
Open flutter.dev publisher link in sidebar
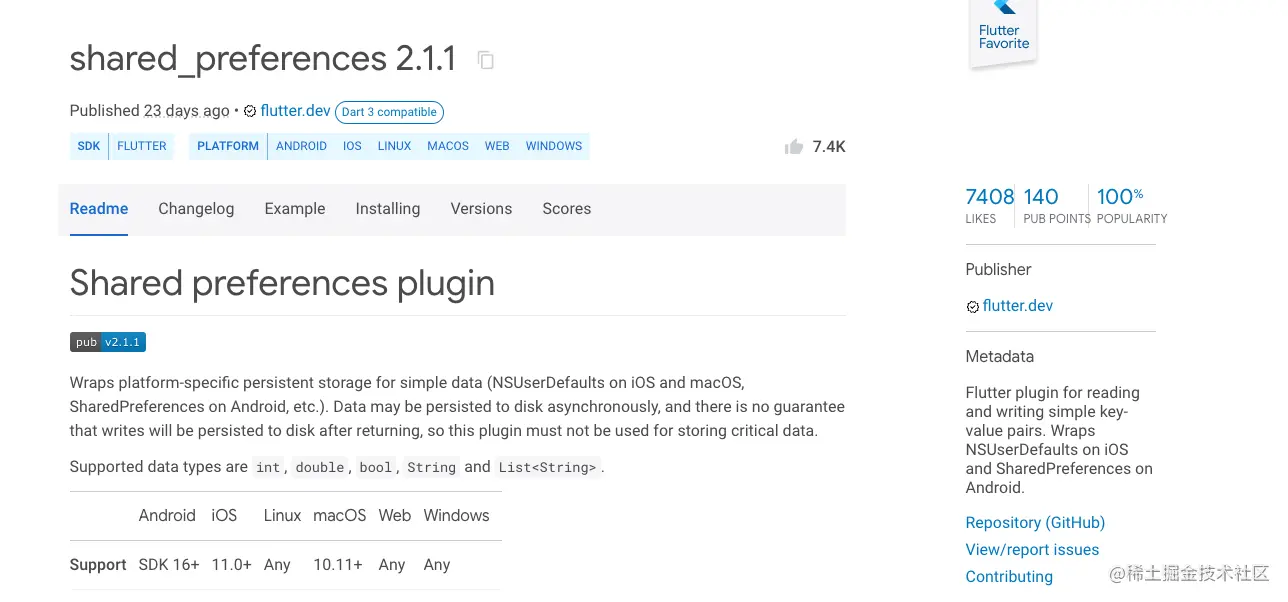[x=1018, y=306]
